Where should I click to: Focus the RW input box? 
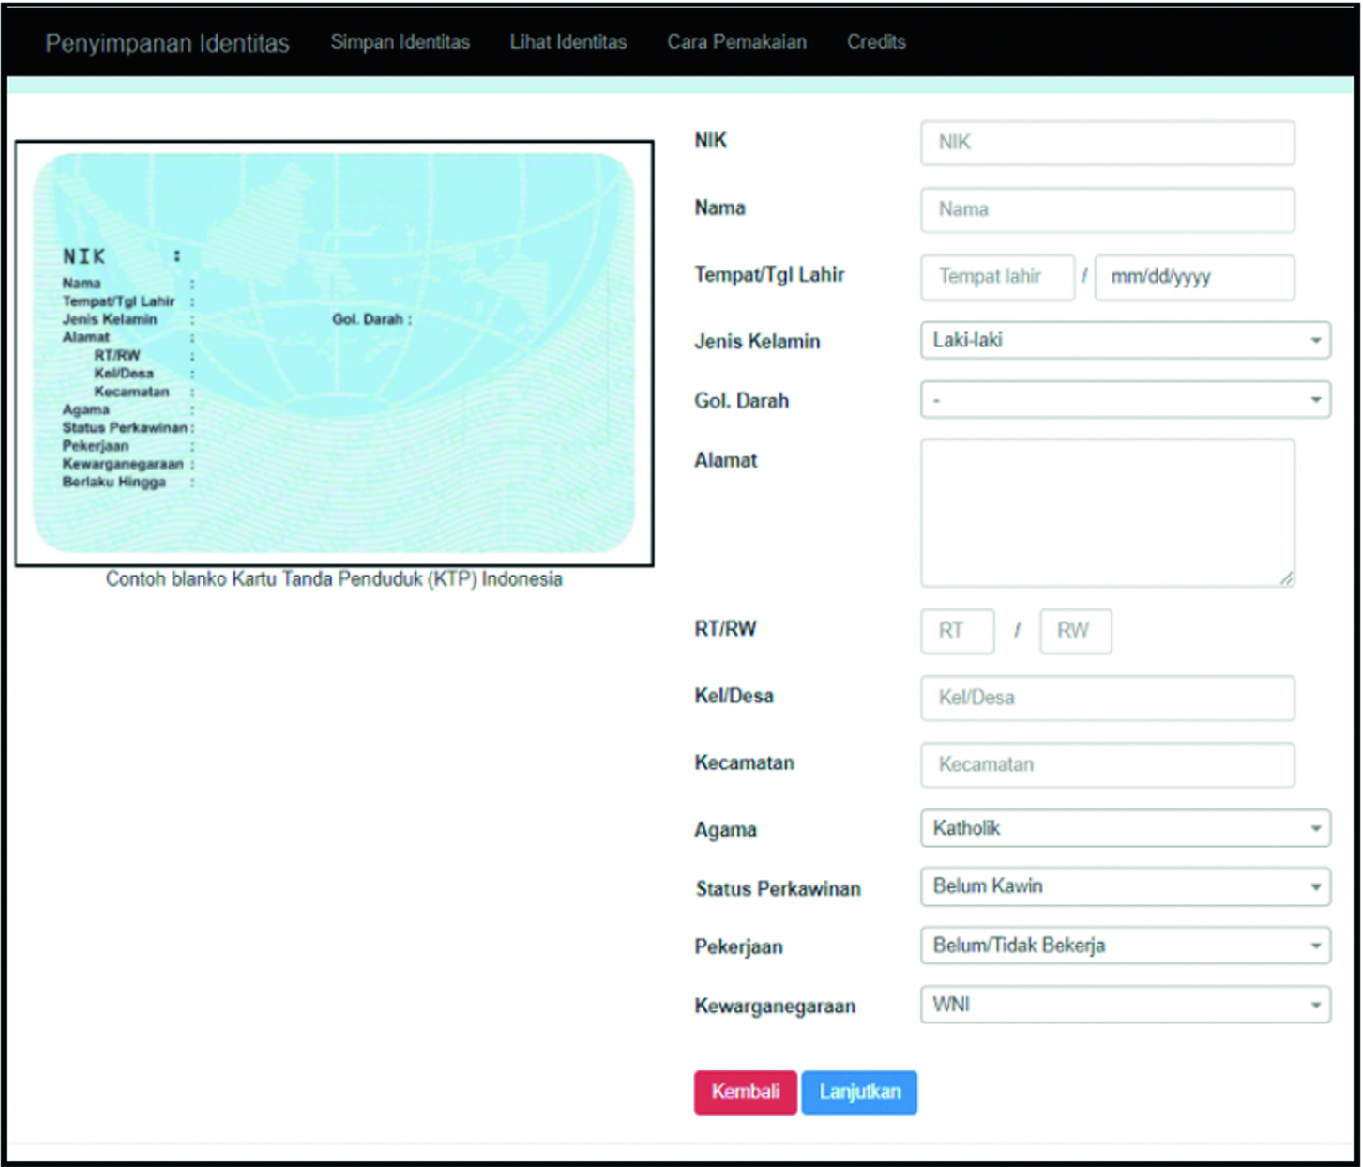click(x=1075, y=631)
